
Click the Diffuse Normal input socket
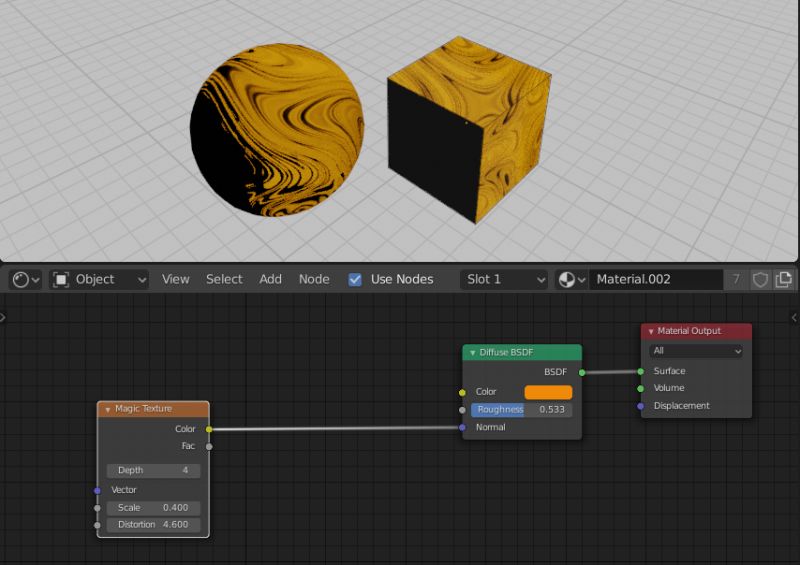[x=462, y=428]
